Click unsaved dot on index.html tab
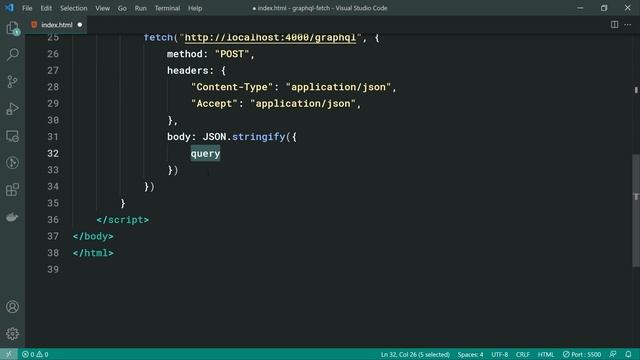 coord(80,24)
